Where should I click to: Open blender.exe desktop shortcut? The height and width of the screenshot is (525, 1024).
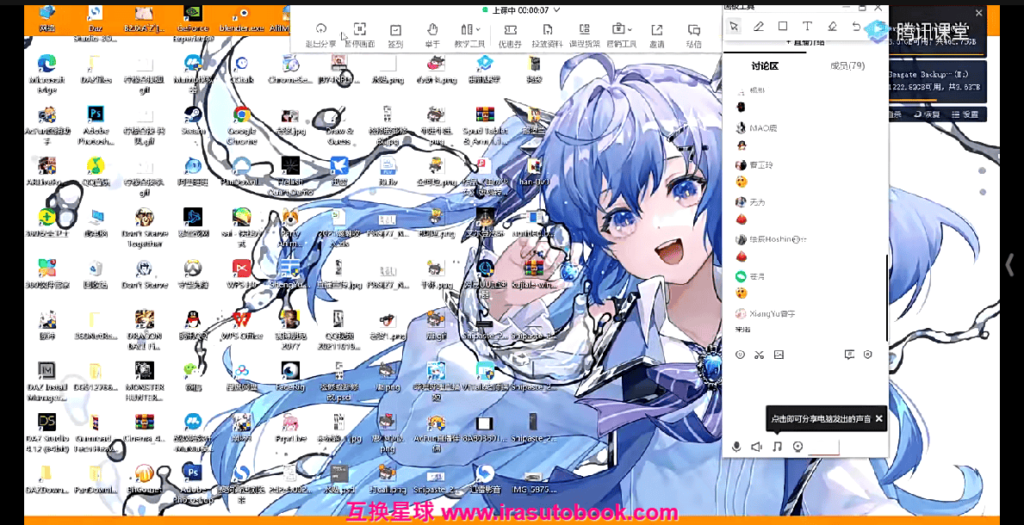point(242,20)
